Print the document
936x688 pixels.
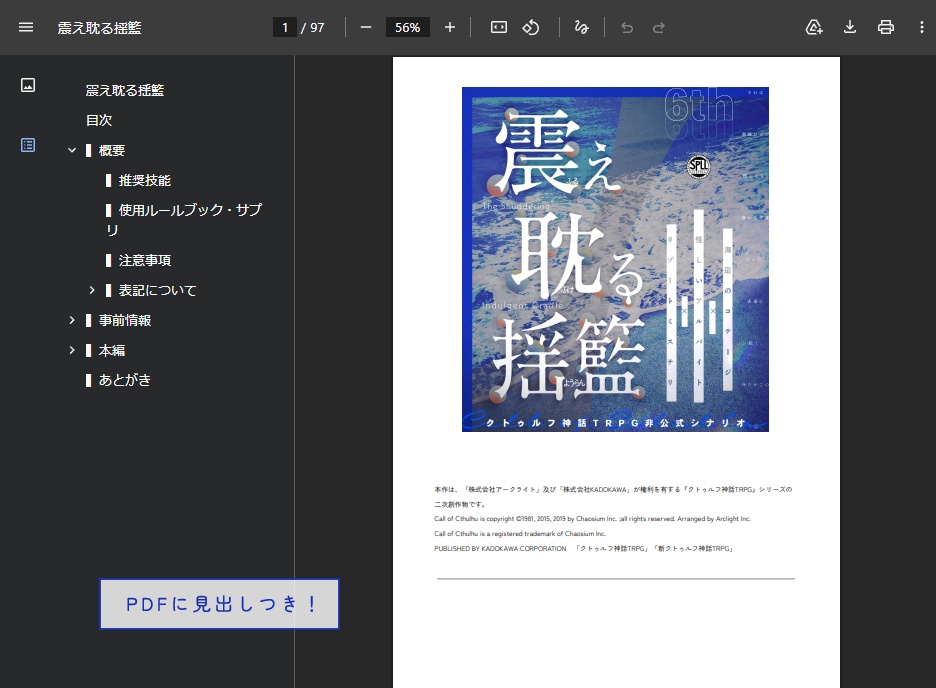tap(886, 27)
